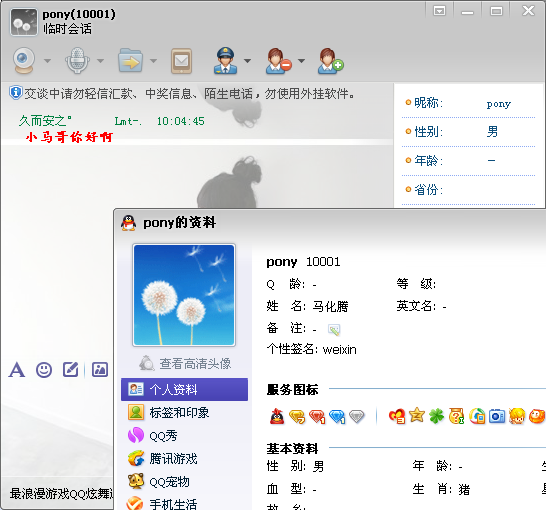The image size is (546, 510).
Task: Click the police officer report icon
Action: [x=226, y=60]
